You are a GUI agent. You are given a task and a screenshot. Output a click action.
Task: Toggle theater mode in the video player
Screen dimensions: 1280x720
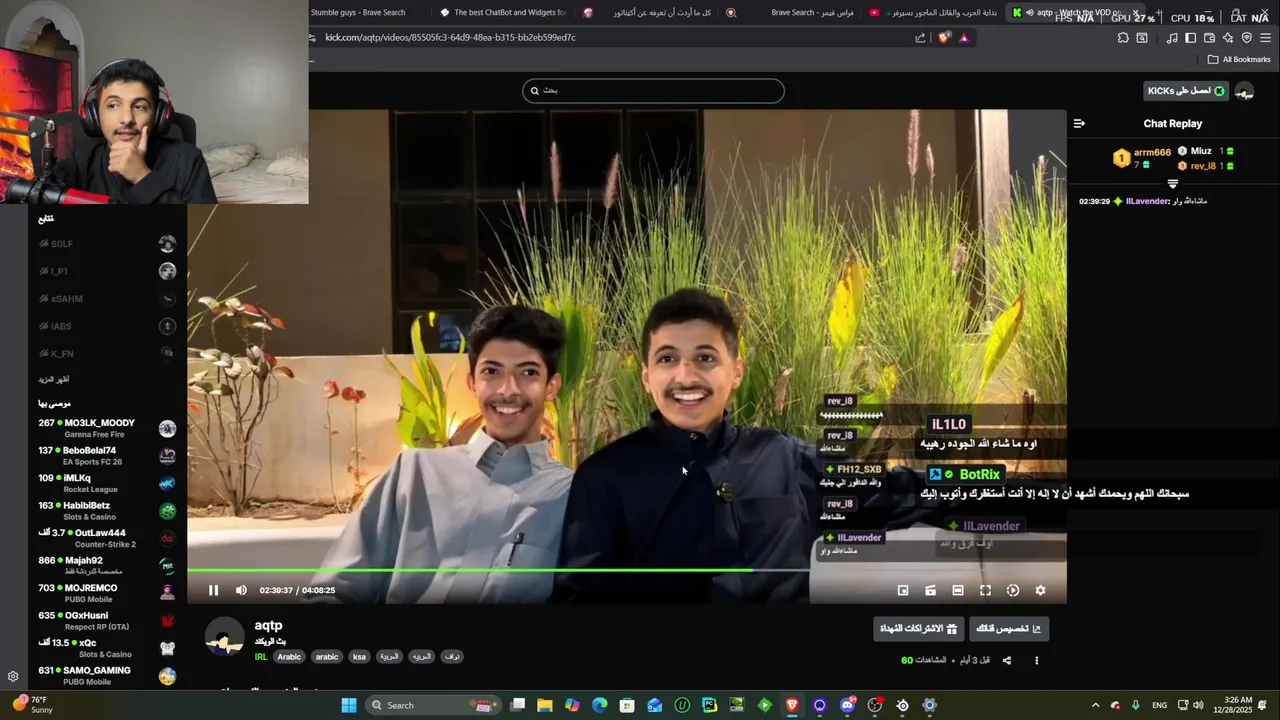pyautogui.click(x=958, y=590)
